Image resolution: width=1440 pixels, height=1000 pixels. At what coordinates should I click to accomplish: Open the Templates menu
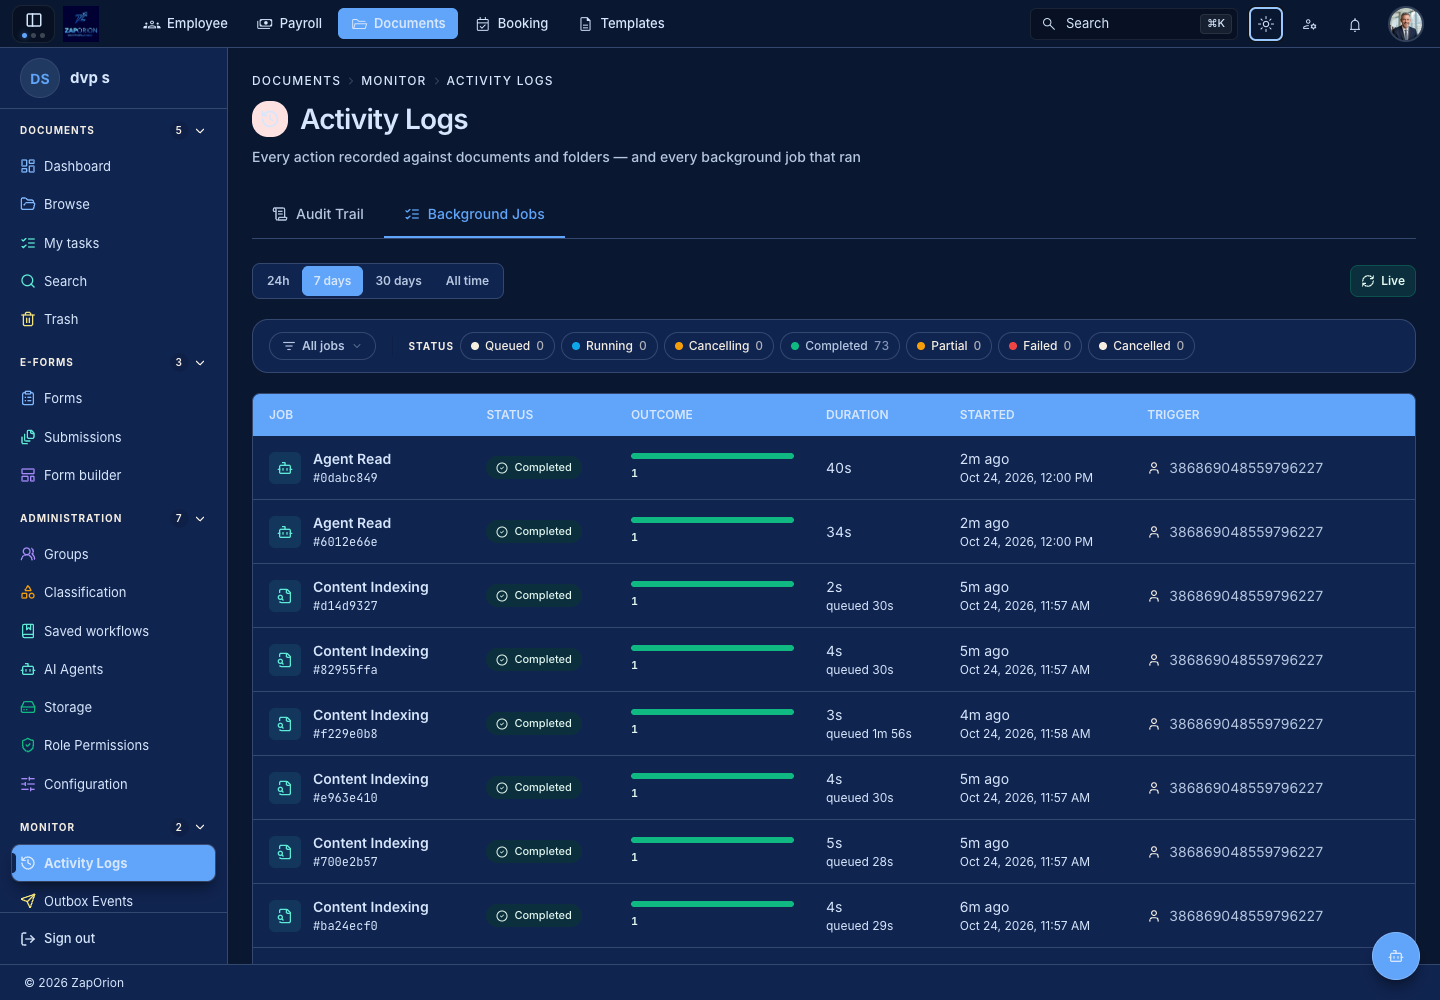pyautogui.click(x=622, y=24)
